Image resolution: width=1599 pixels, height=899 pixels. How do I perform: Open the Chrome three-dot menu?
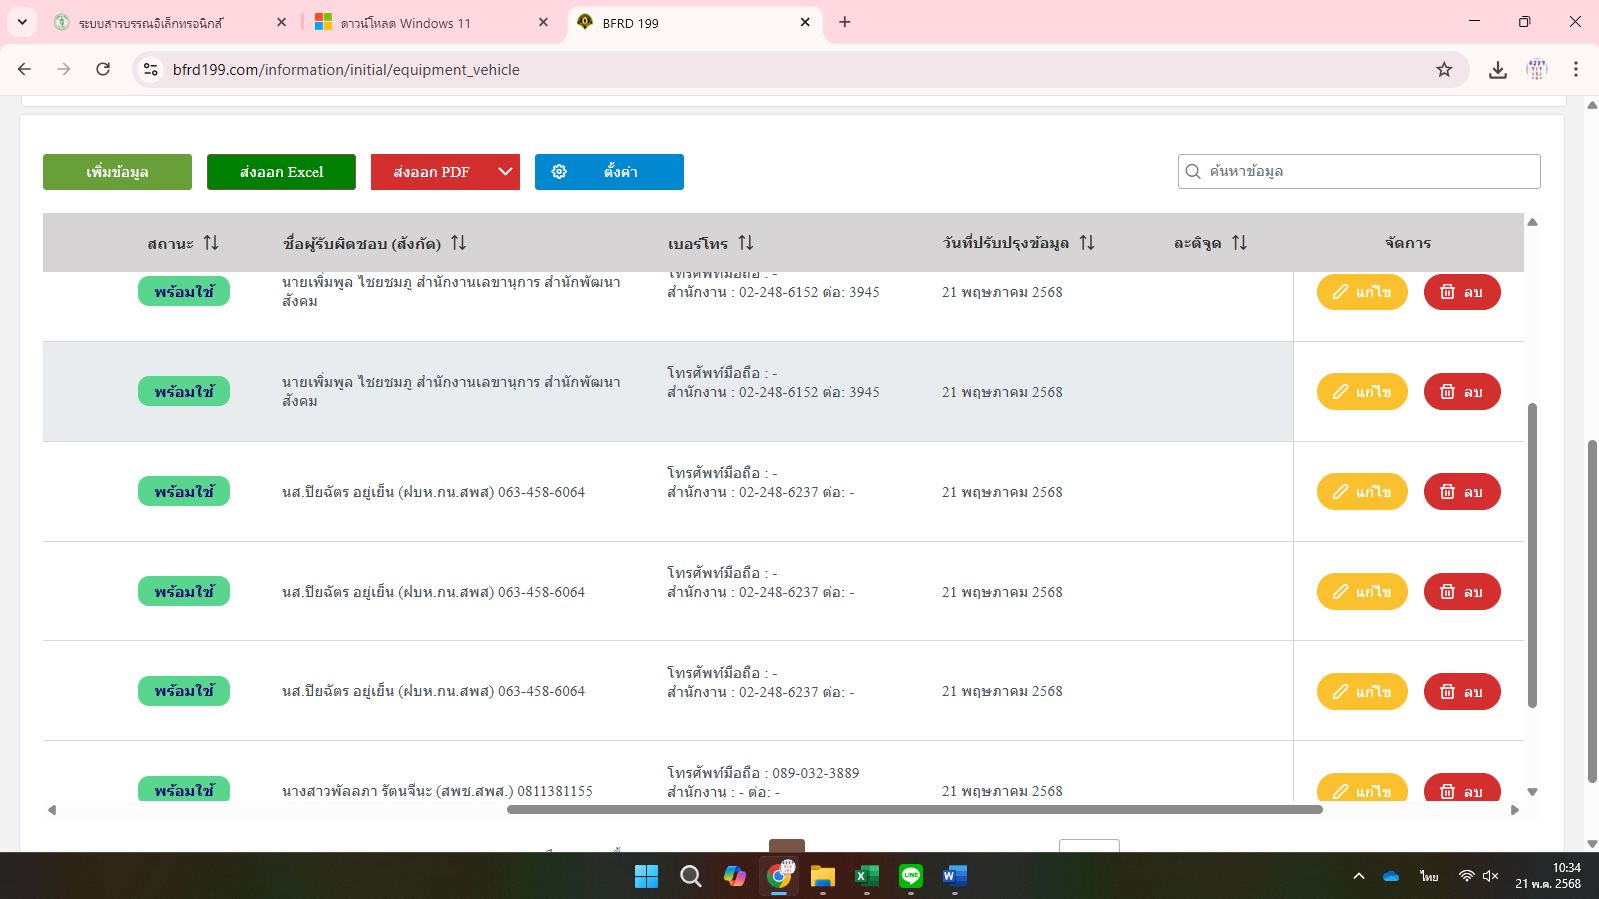point(1575,70)
